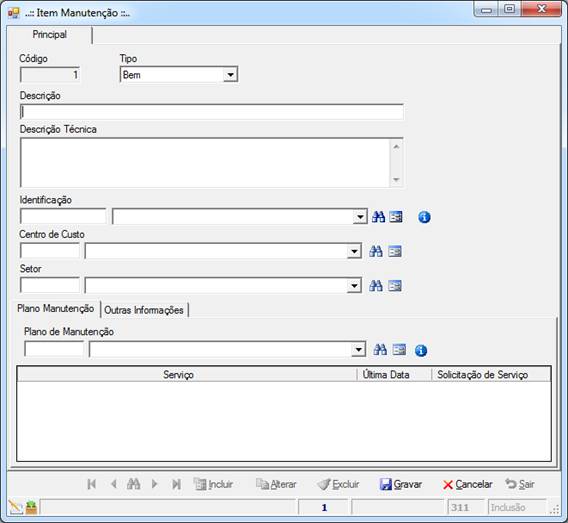Expand the Plano de Manutenção combo box arrow
The width and height of the screenshot is (568, 523).
coord(358,350)
